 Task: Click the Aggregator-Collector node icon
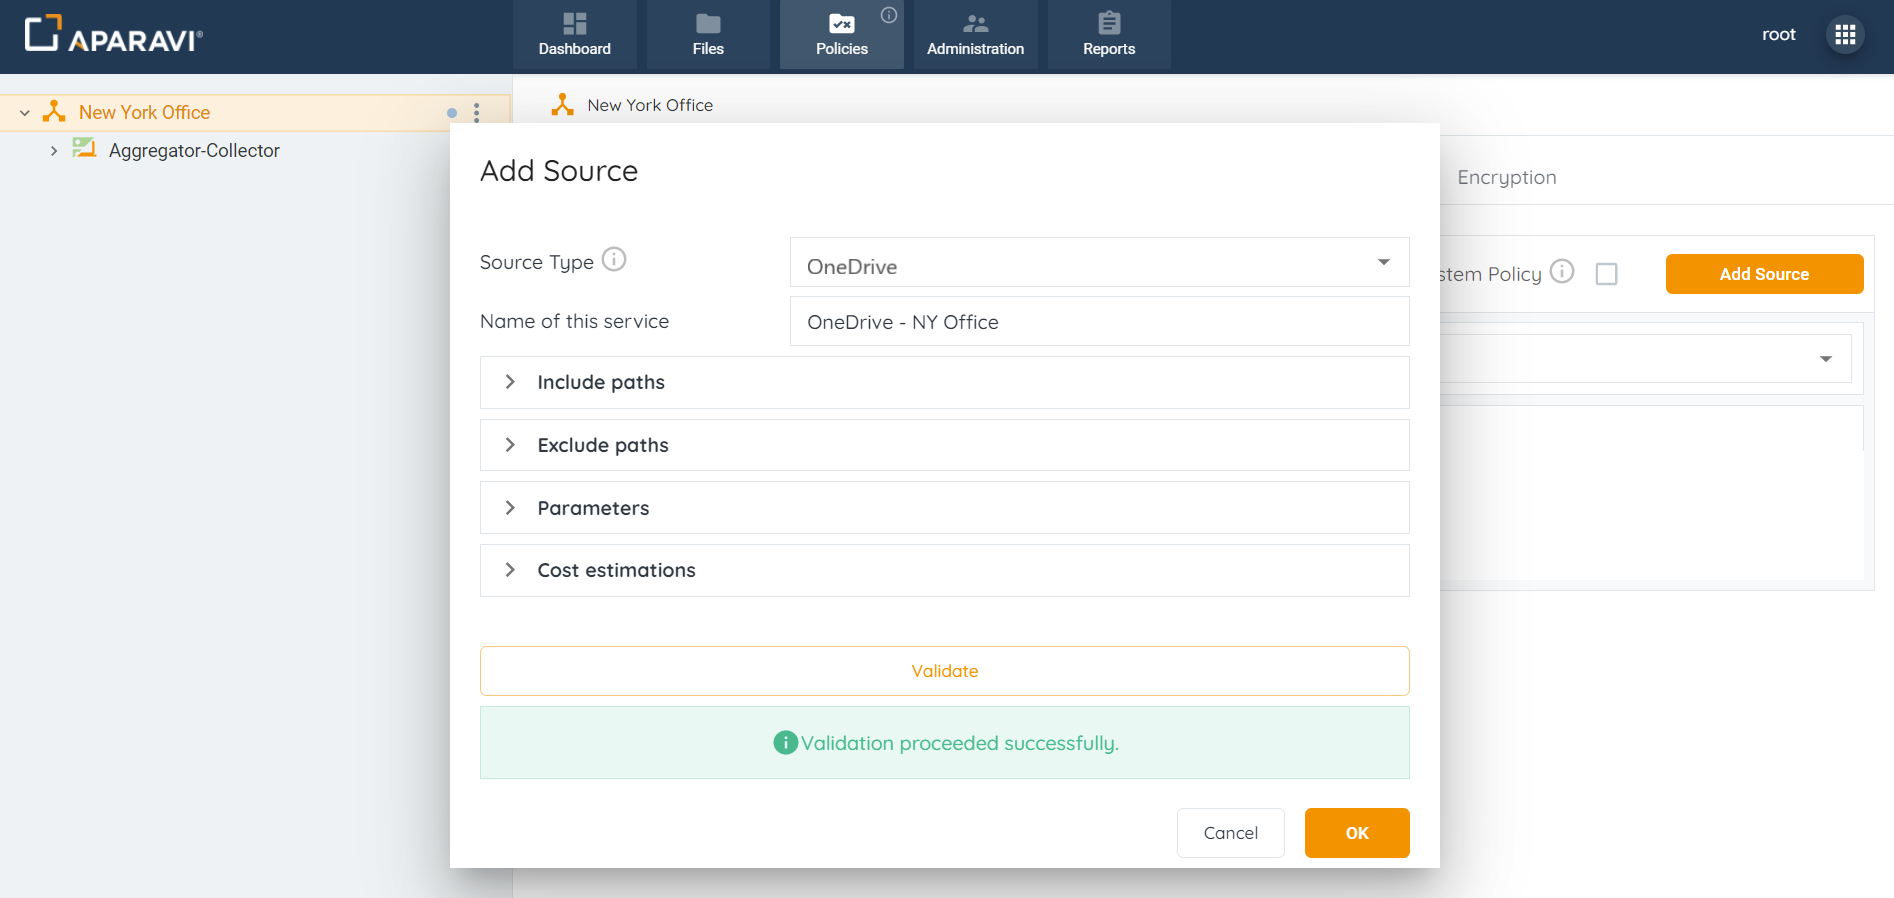(x=84, y=150)
